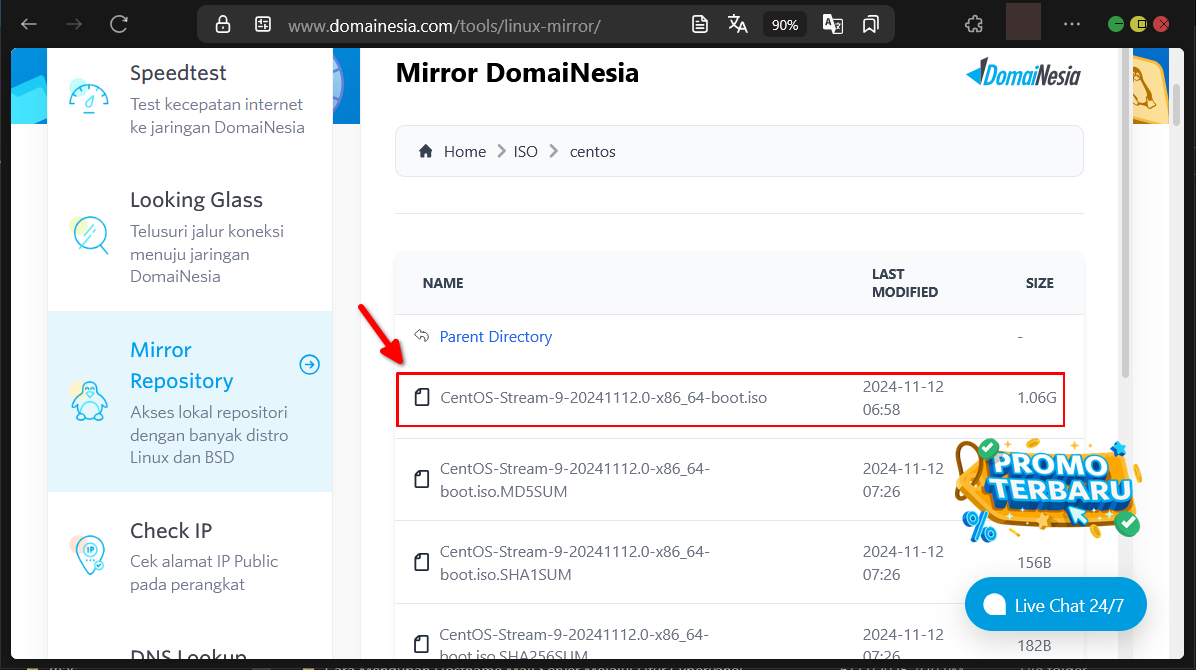This screenshot has width=1196, height=670.
Task: Start Live Chat 24/7
Action: 1056,605
